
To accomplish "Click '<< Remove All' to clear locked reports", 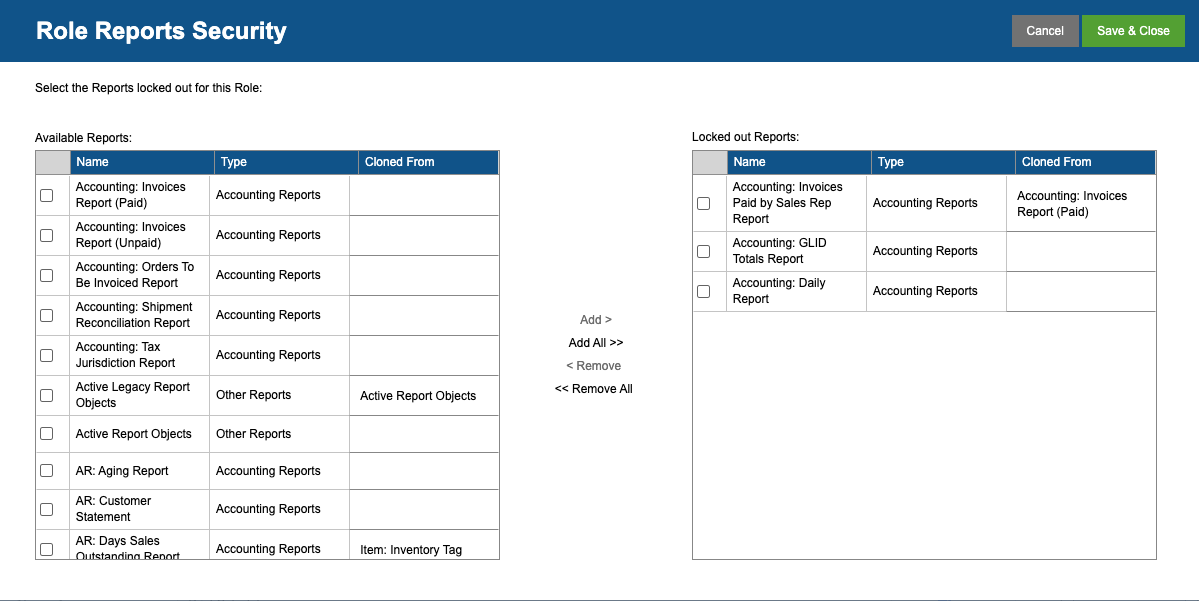I will click(593, 388).
